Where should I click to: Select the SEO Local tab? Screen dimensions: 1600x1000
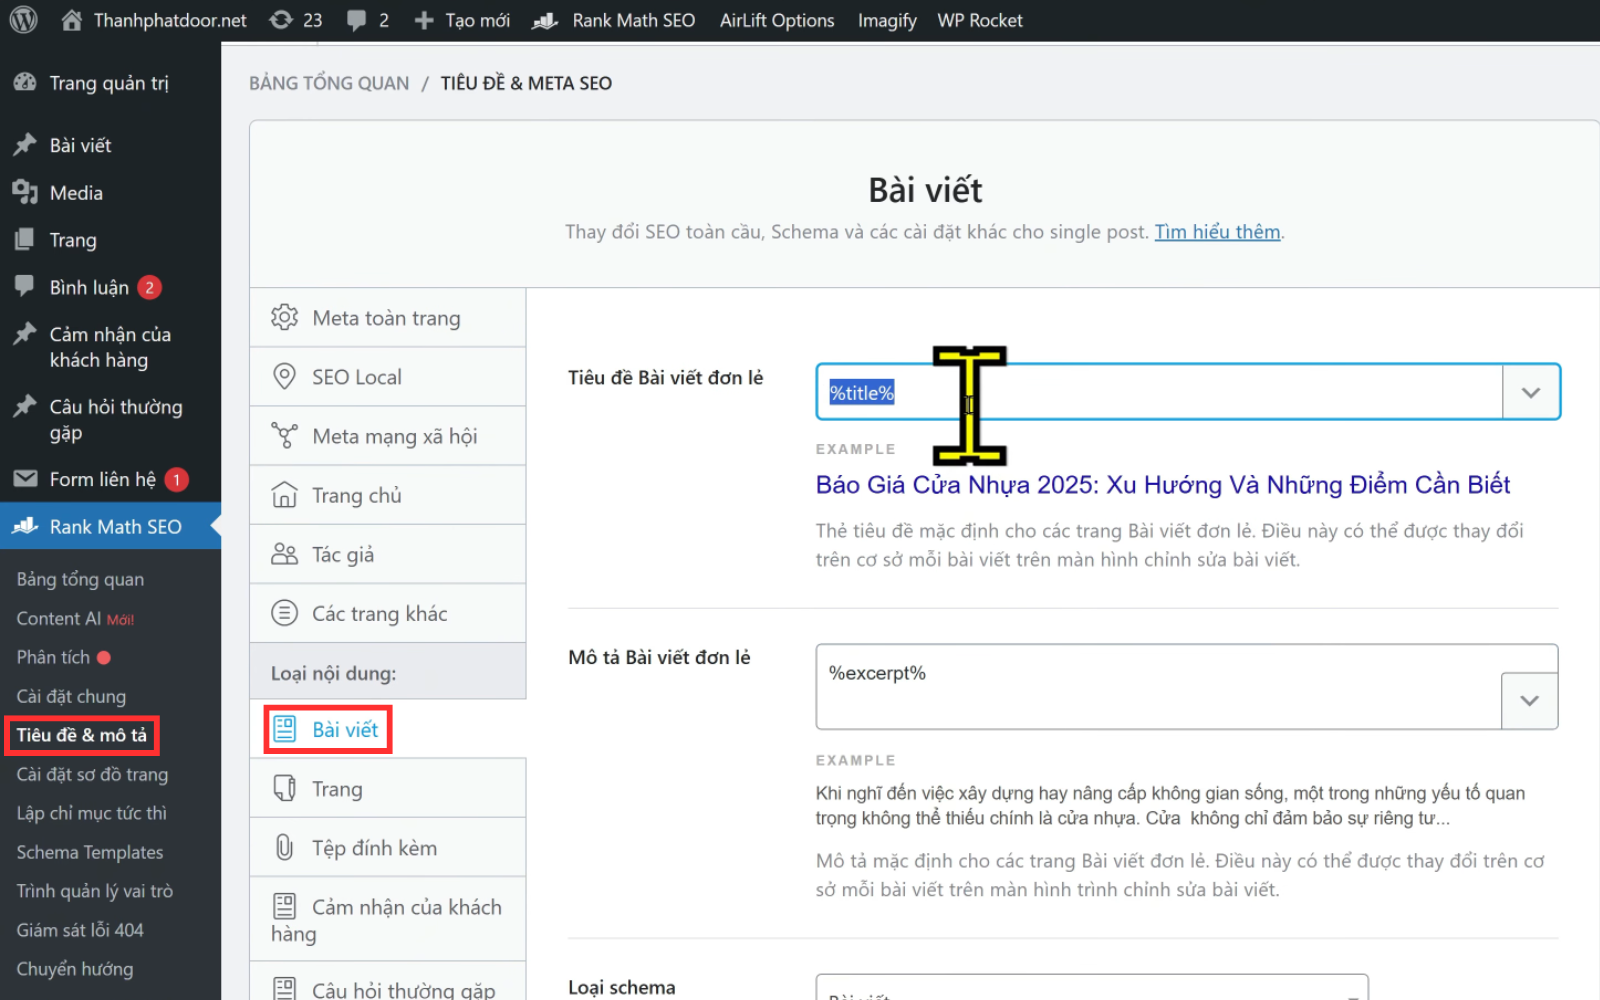click(x=387, y=377)
